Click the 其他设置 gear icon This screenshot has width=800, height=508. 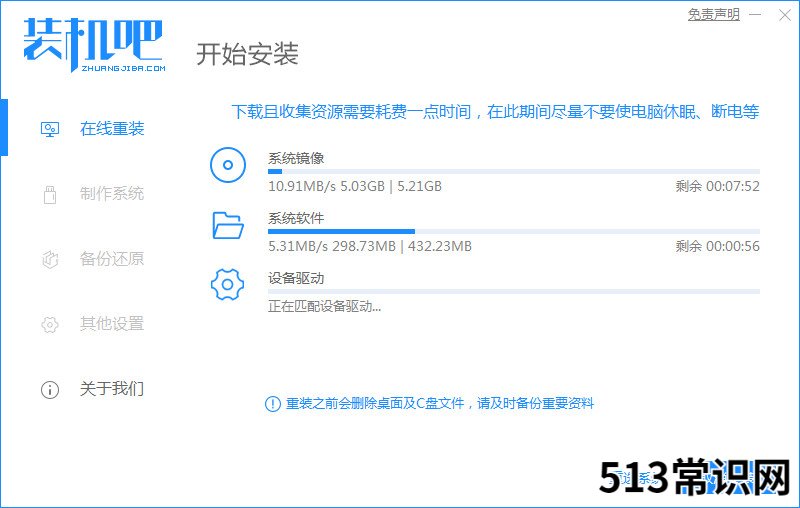coord(50,324)
